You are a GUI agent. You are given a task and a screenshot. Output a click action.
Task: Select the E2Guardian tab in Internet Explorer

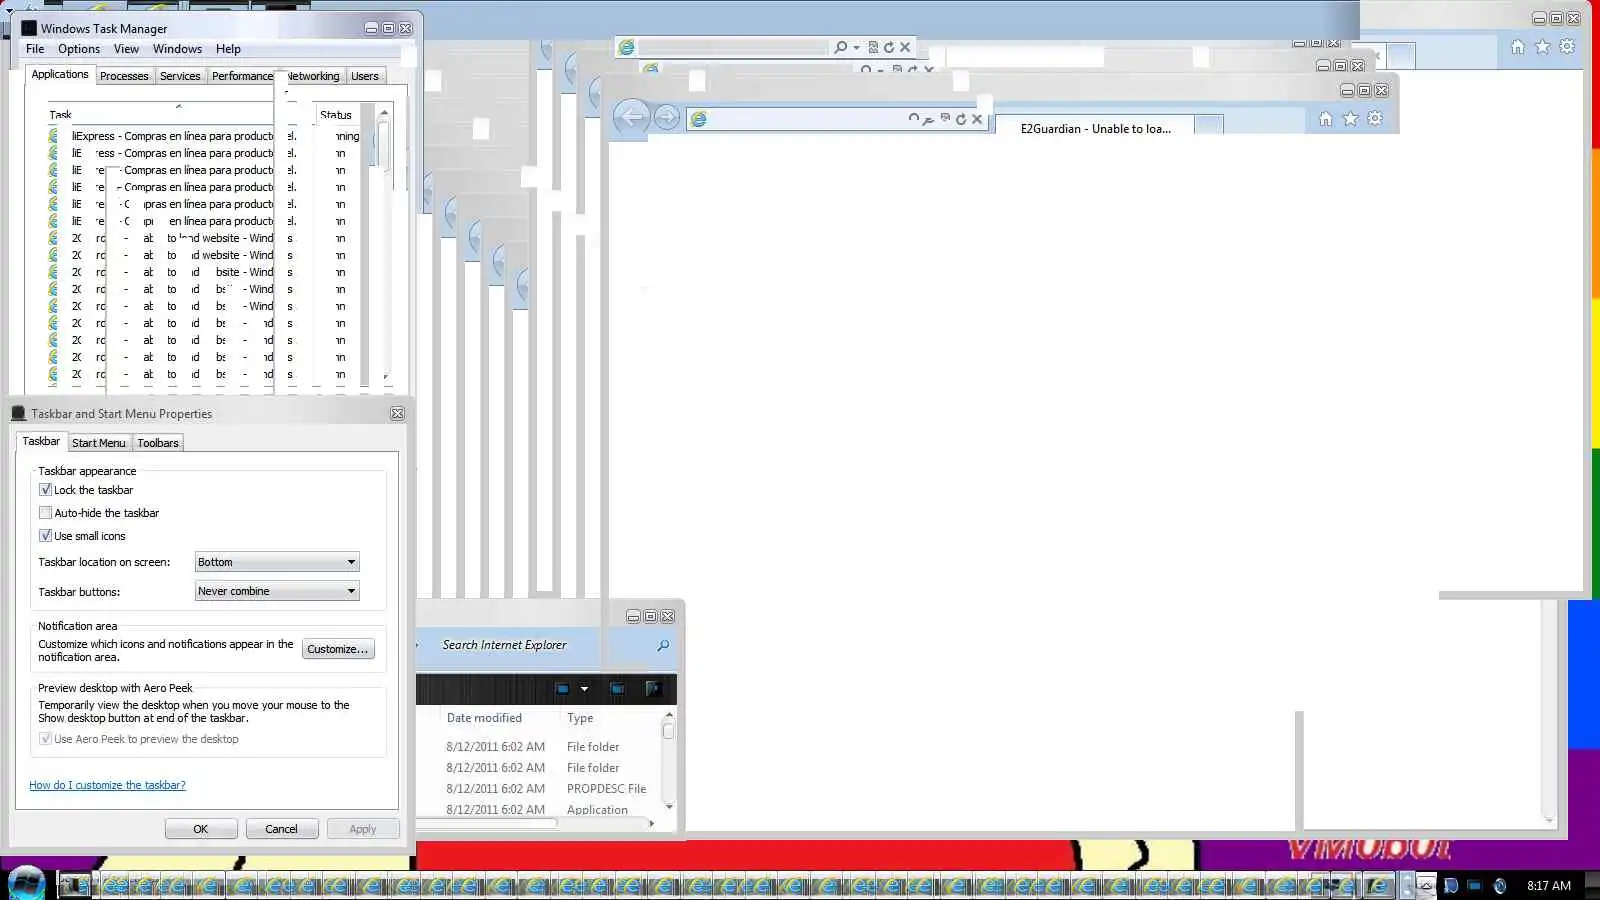[x=1095, y=128]
